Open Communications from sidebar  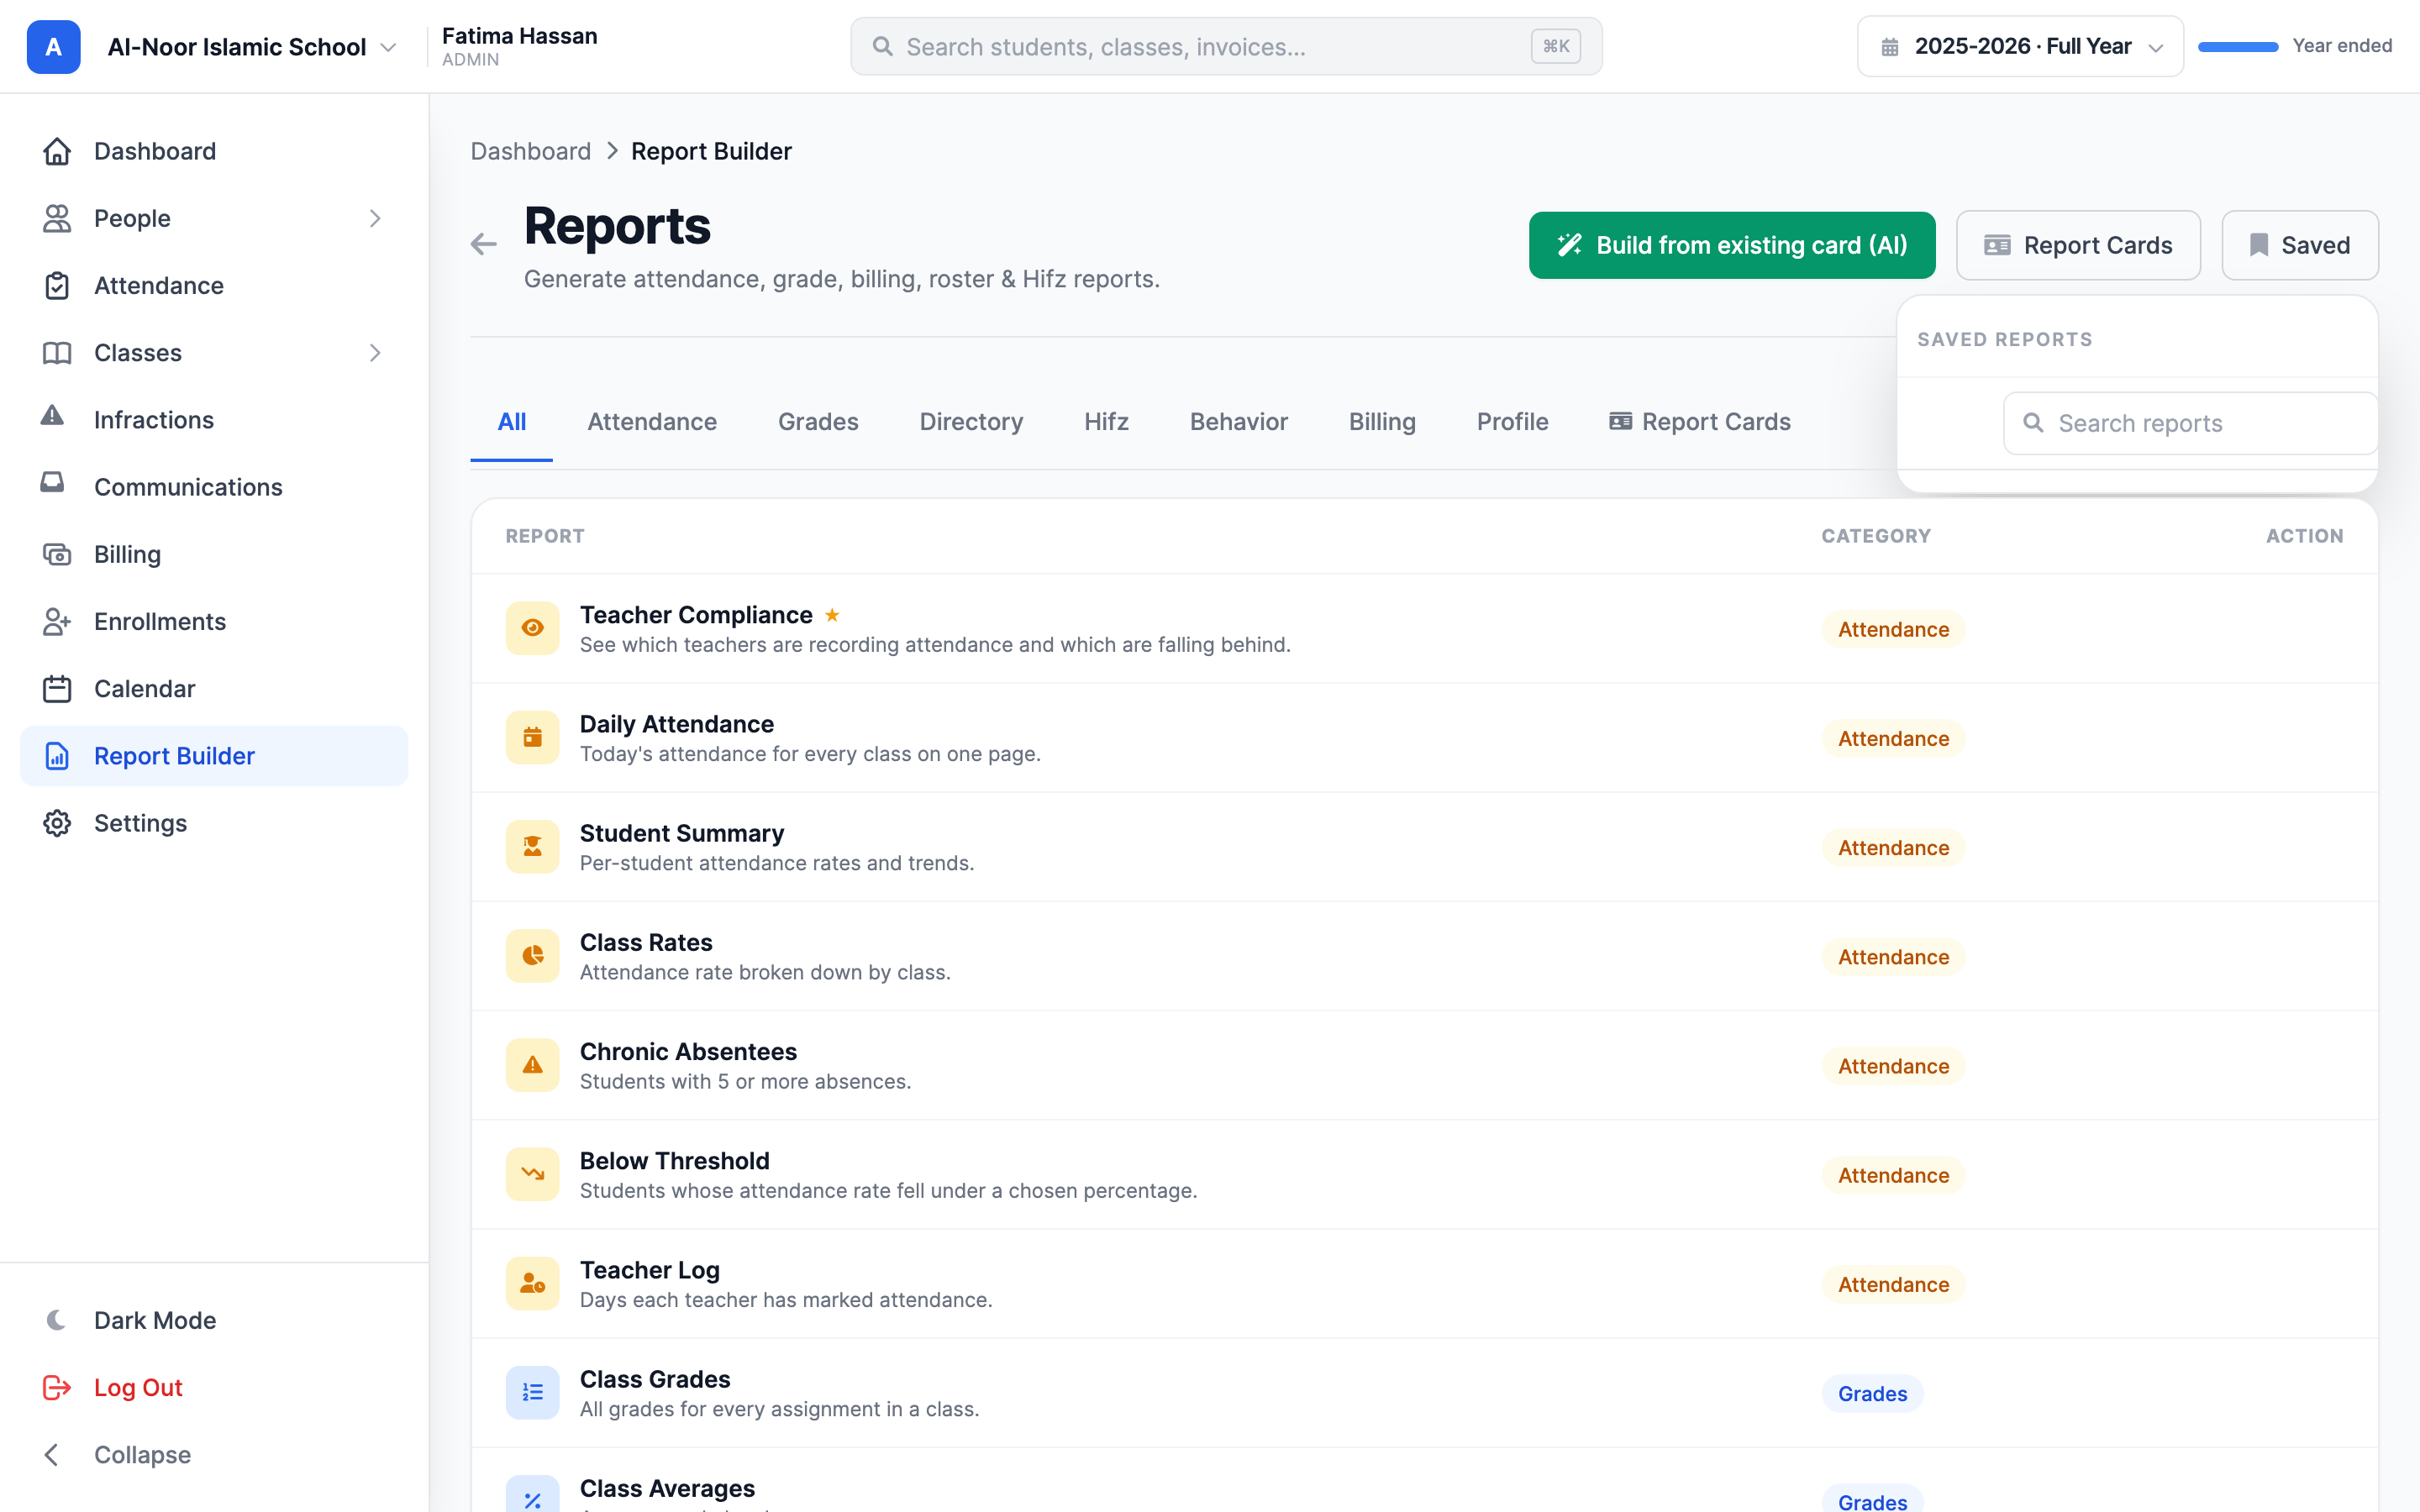(214, 487)
